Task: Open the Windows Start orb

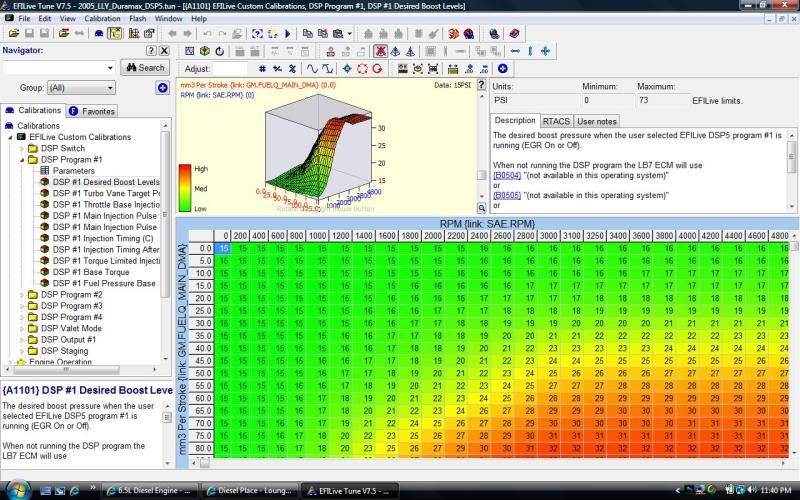Action: tap(17, 490)
